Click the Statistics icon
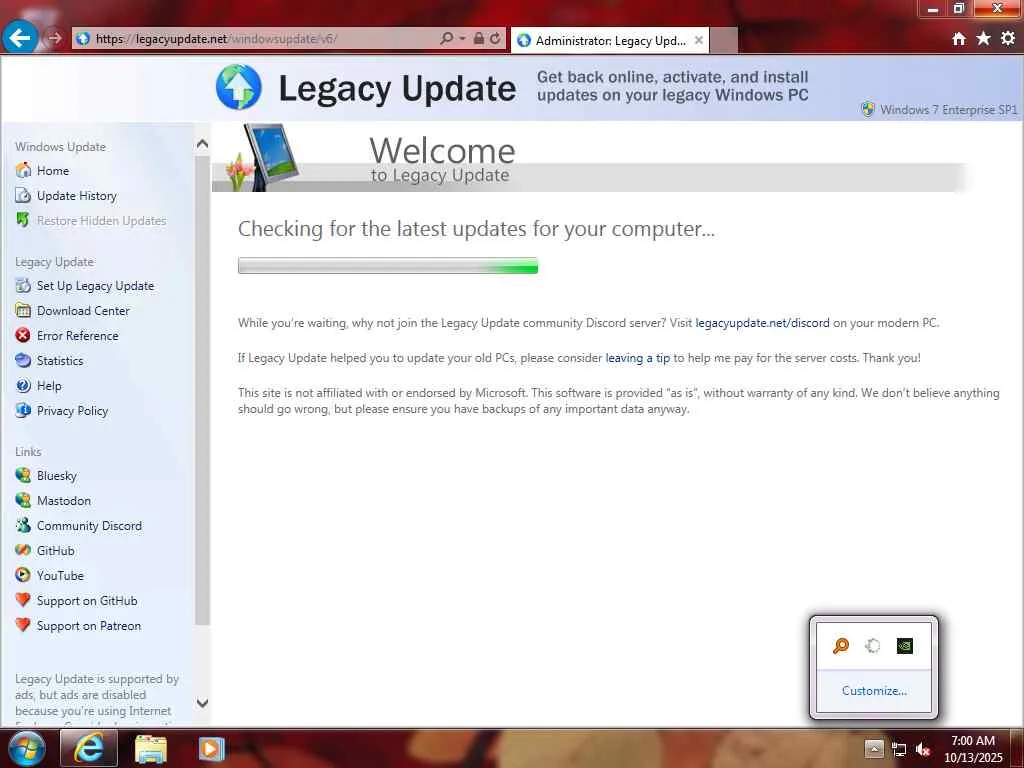 pyautogui.click(x=23, y=360)
